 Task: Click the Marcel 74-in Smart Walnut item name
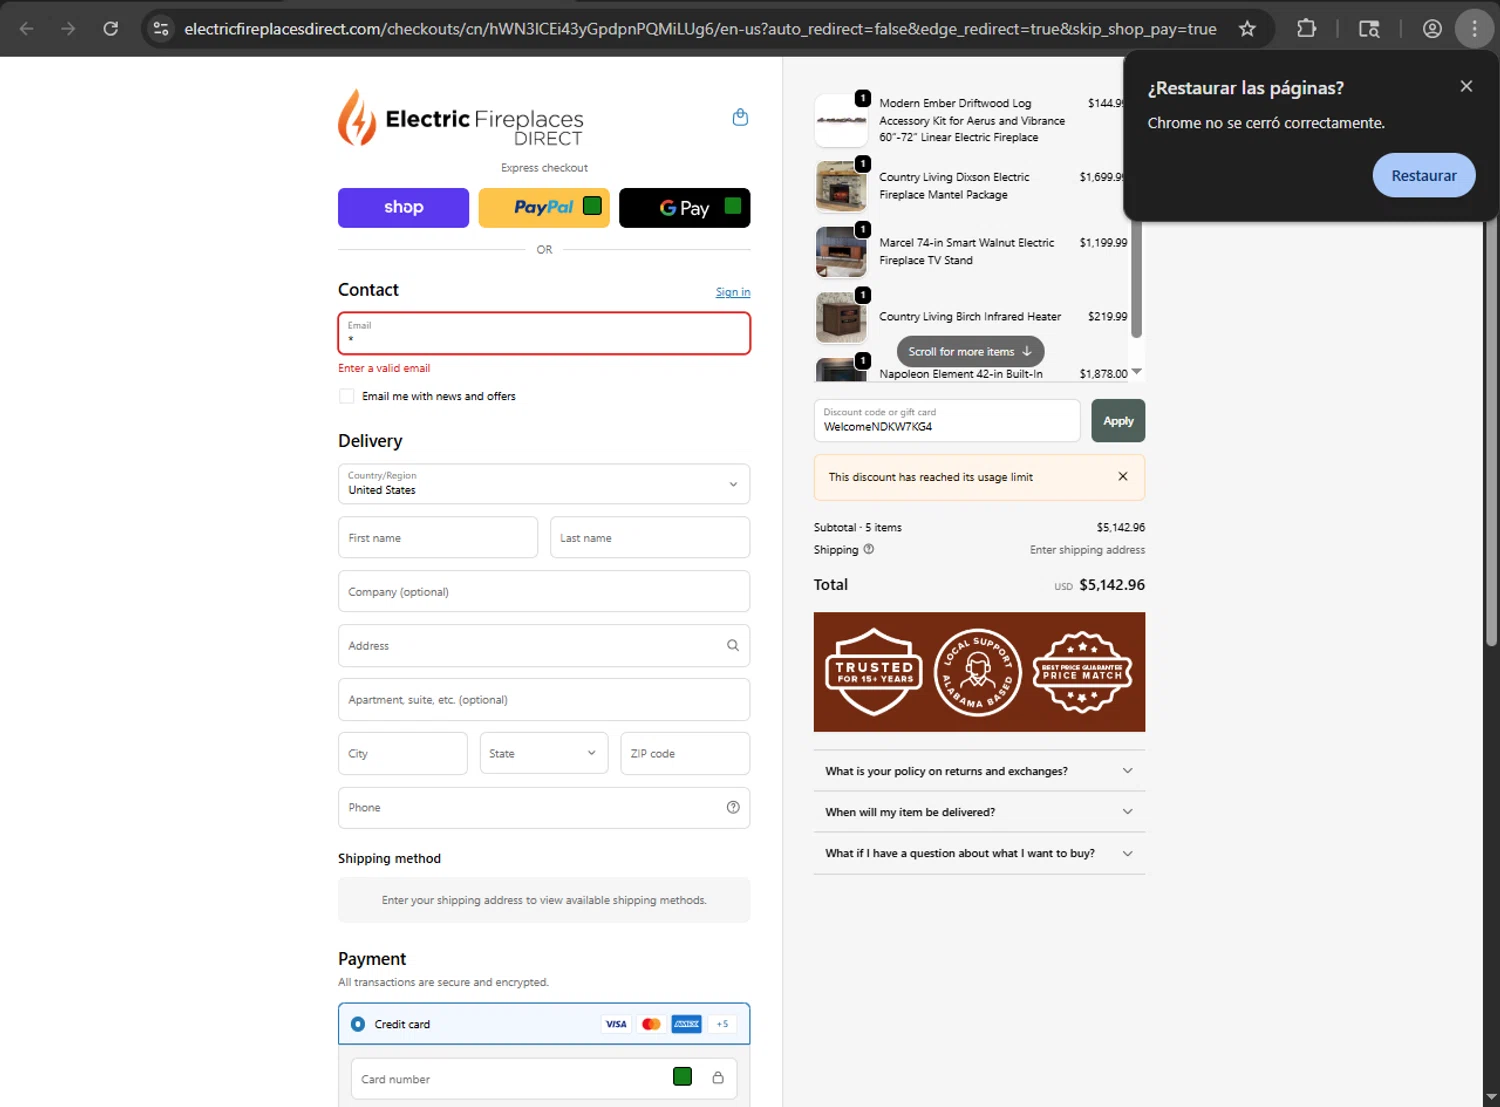[966, 251]
